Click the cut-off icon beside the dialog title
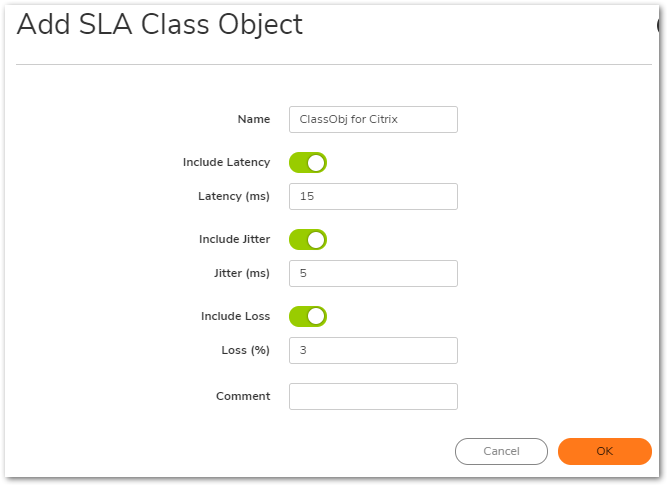668x486 pixels. 661,25
